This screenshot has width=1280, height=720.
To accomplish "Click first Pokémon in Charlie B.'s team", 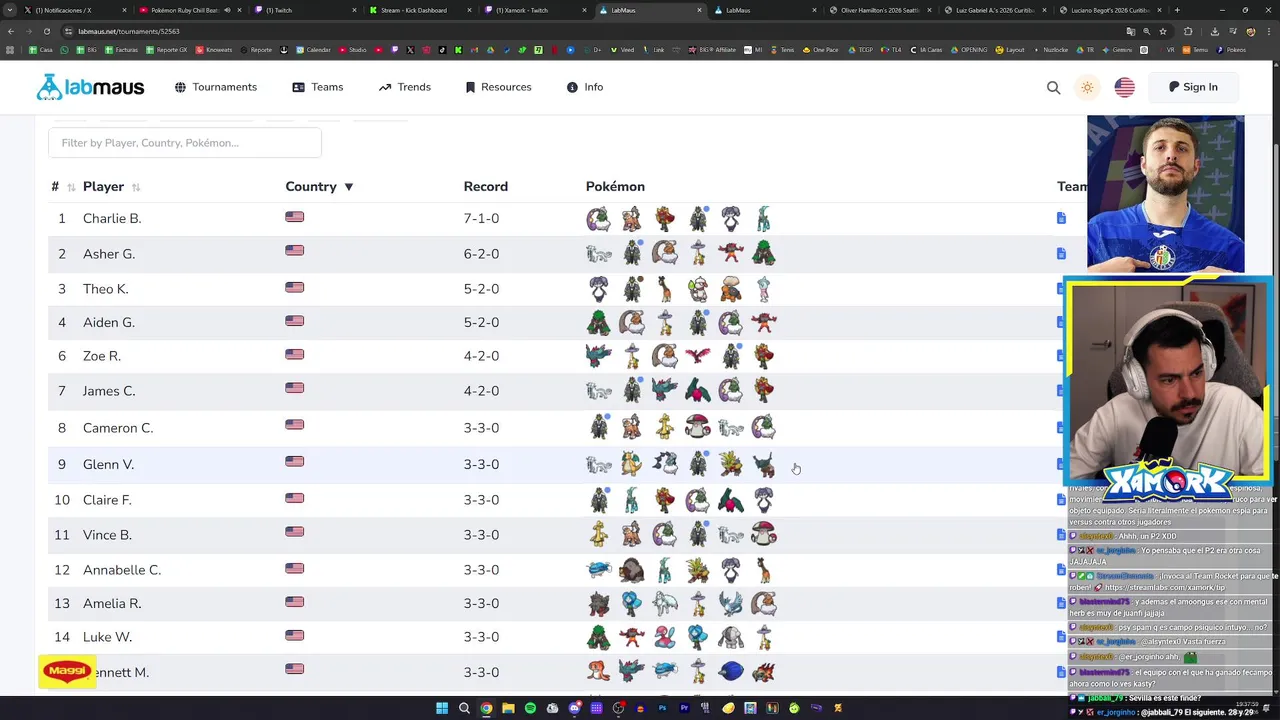I will pyautogui.click(x=598, y=218).
